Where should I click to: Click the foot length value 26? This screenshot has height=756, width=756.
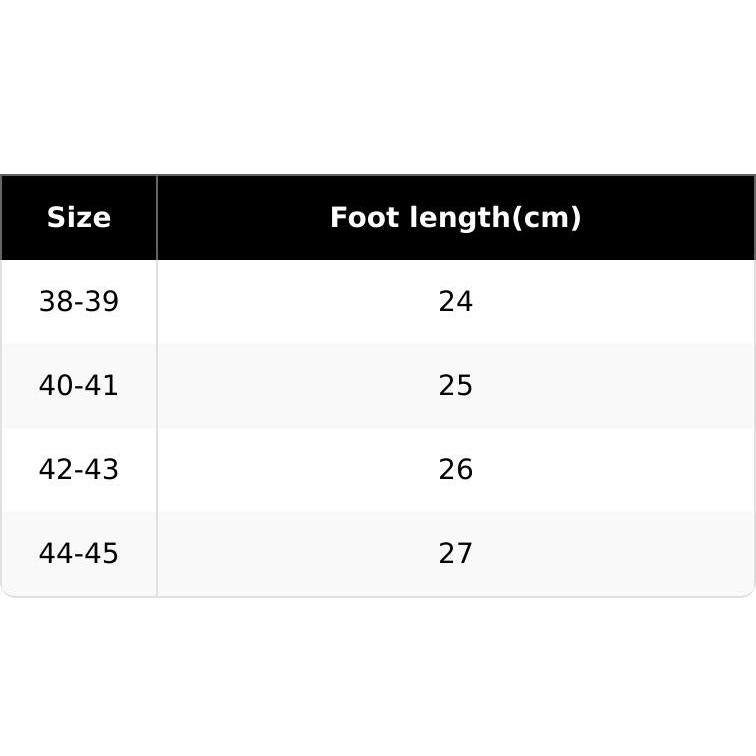click(456, 470)
